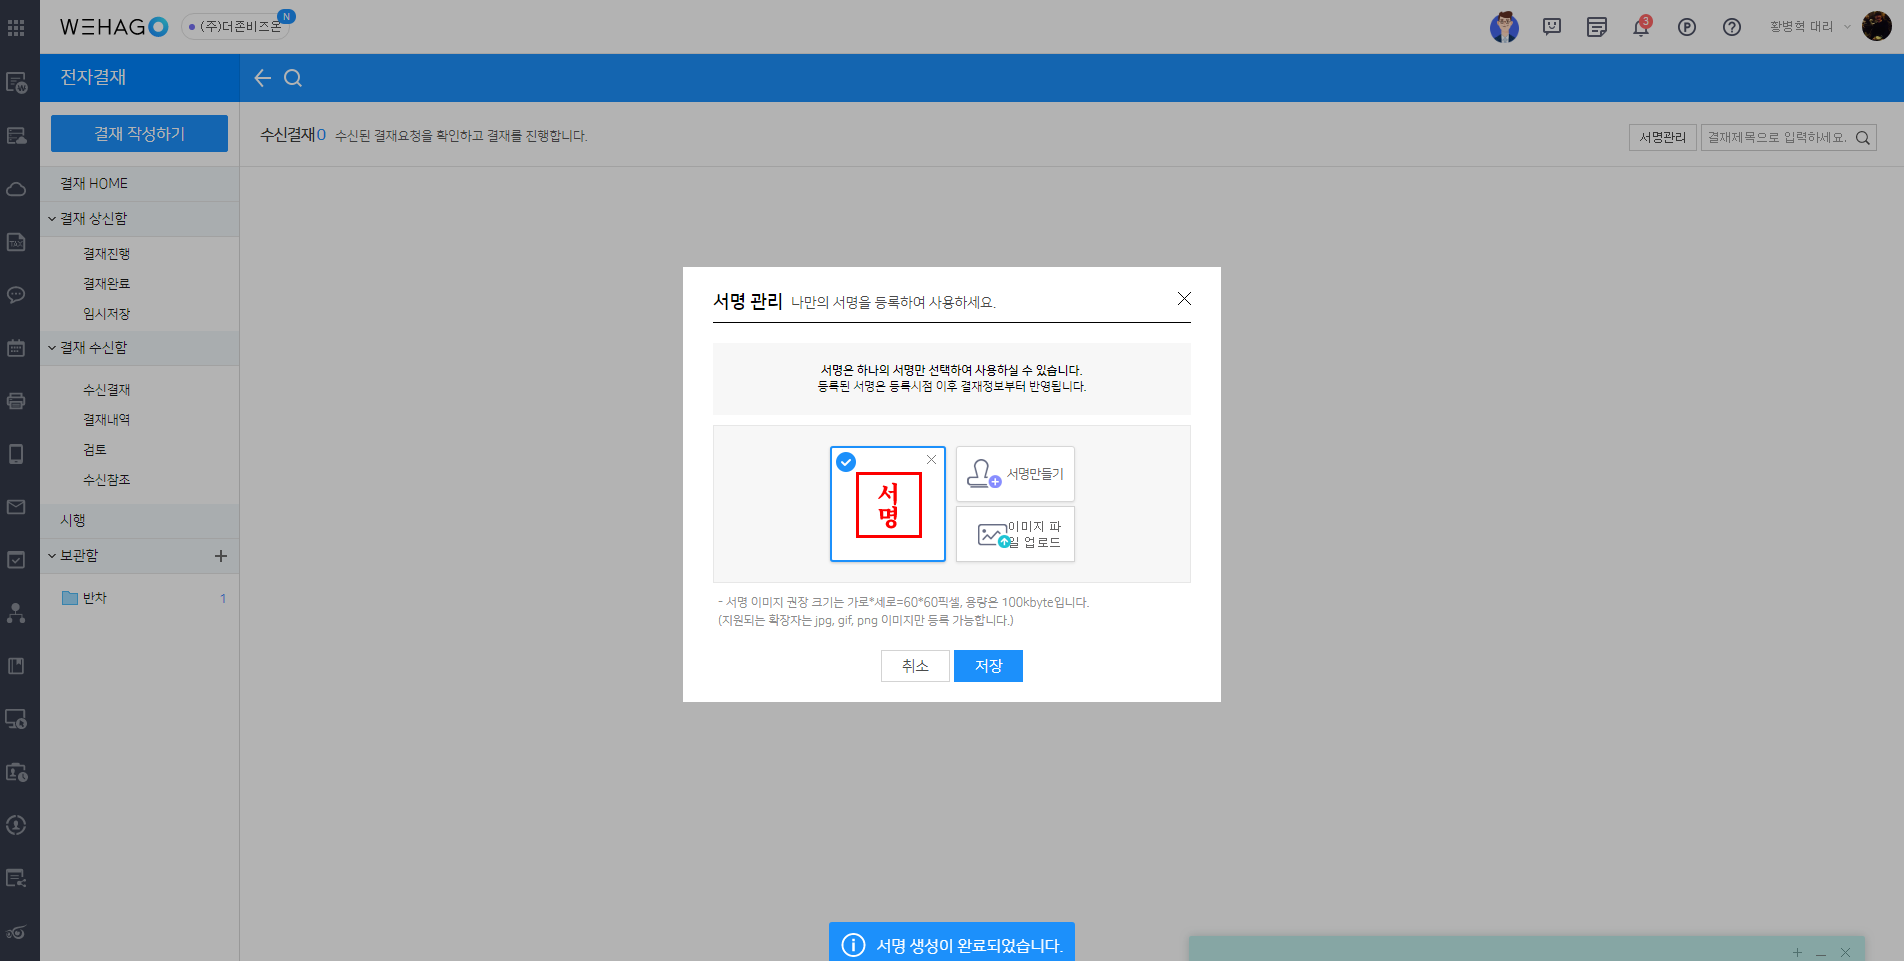The width and height of the screenshot is (1904, 961).
Task: Toggle the blue checkmark on signature
Action: click(x=846, y=462)
